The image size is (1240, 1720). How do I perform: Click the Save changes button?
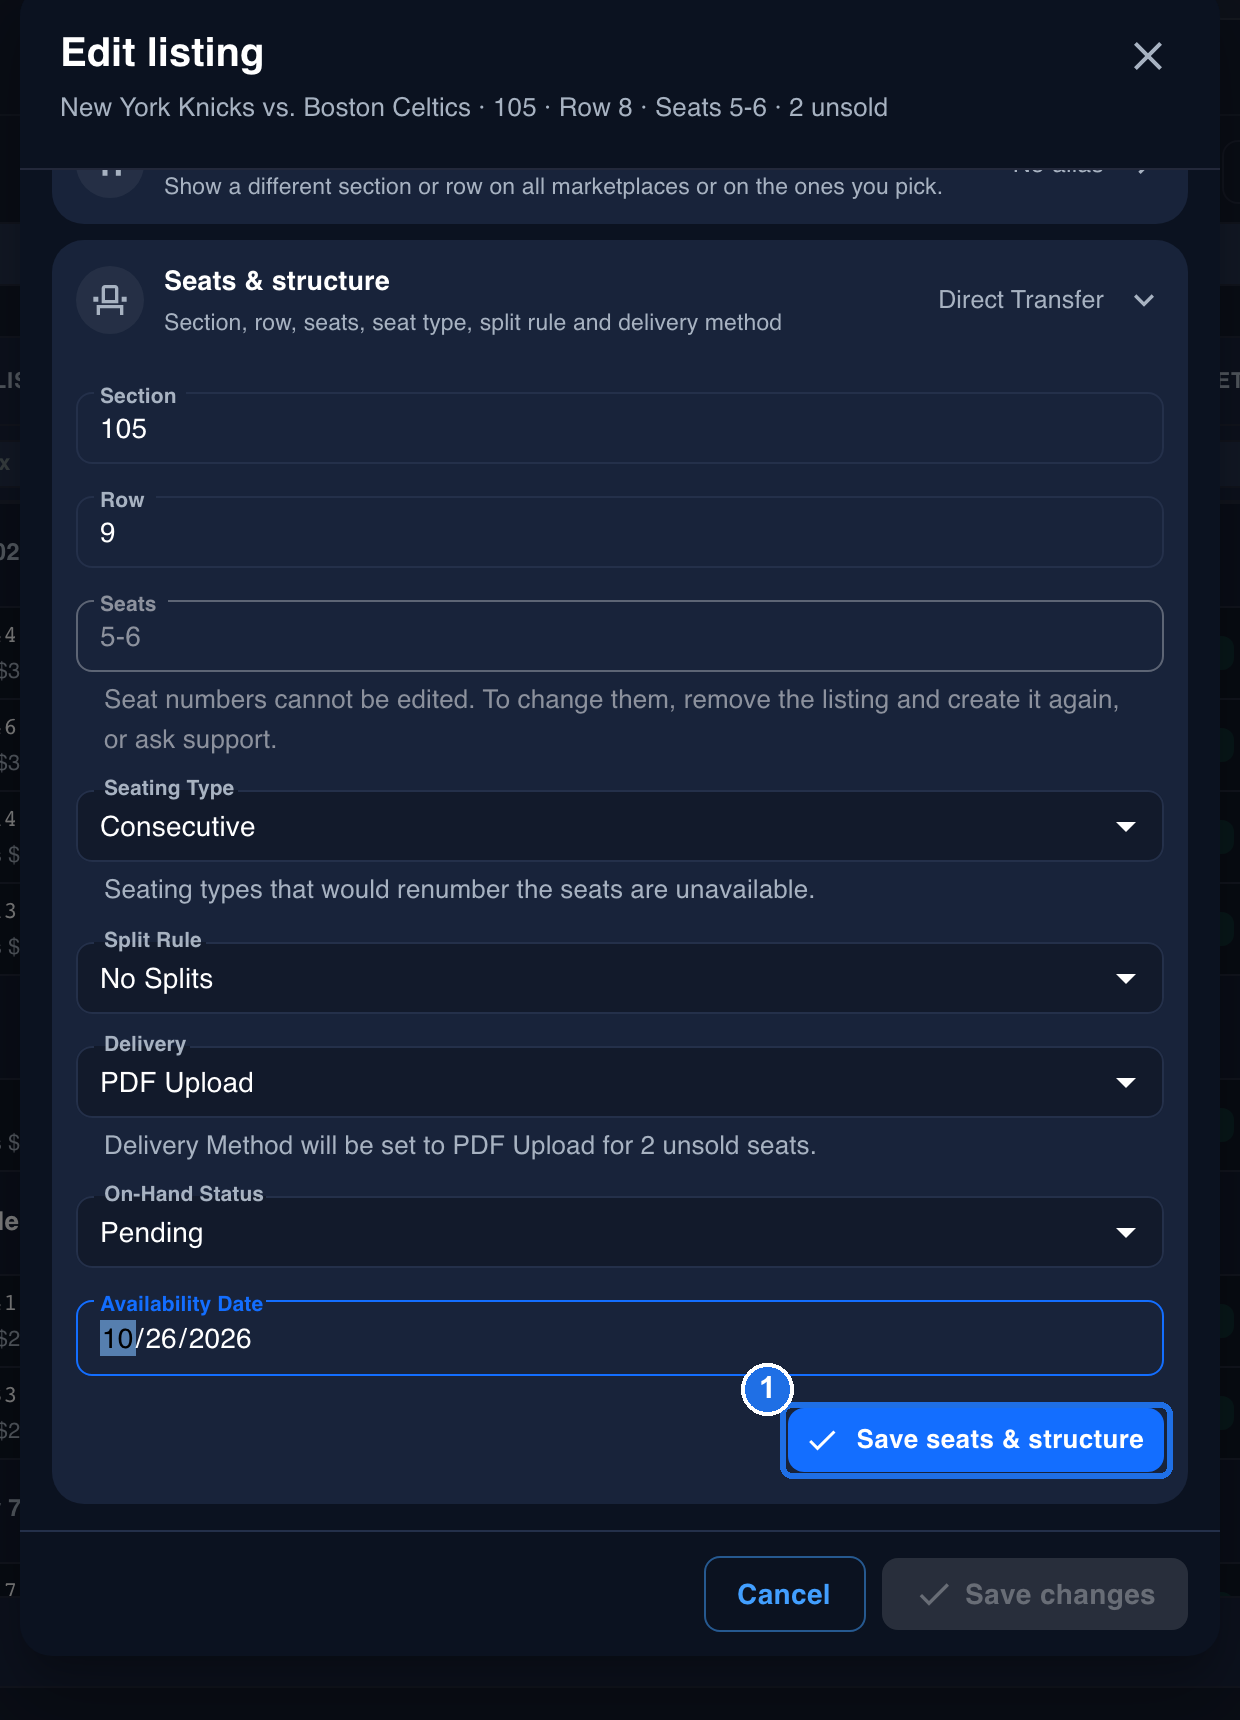click(x=1035, y=1594)
